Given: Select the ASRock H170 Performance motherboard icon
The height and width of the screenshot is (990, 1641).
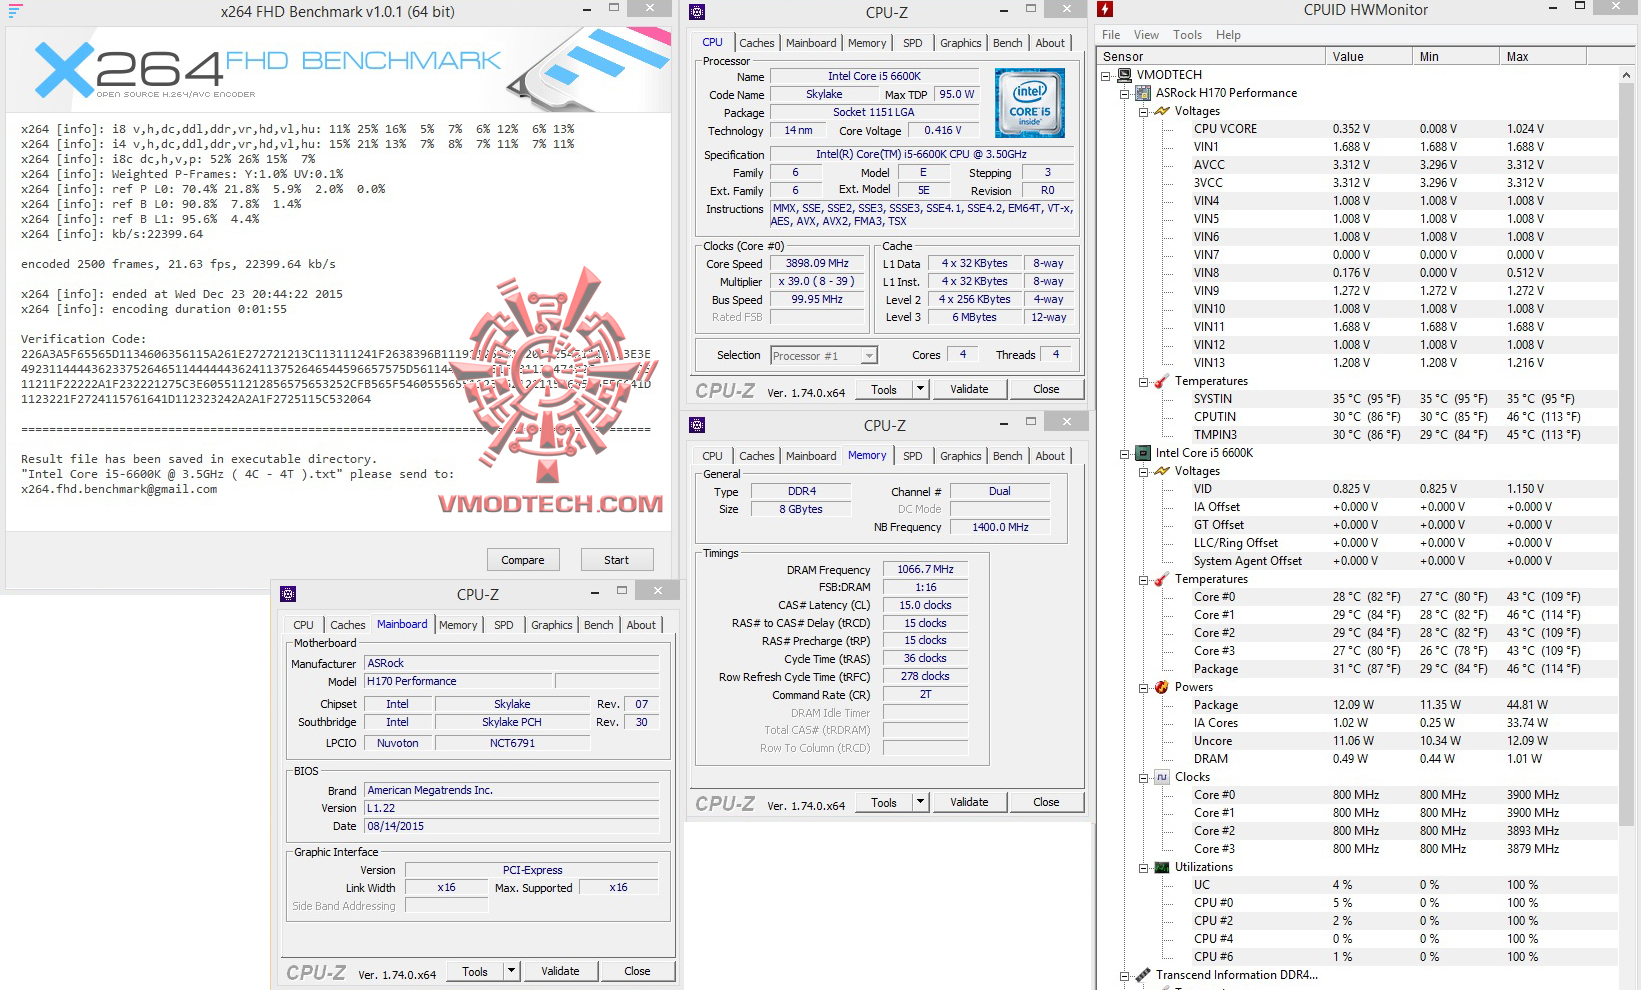Looking at the screenshot, I should pos(1144,93).
